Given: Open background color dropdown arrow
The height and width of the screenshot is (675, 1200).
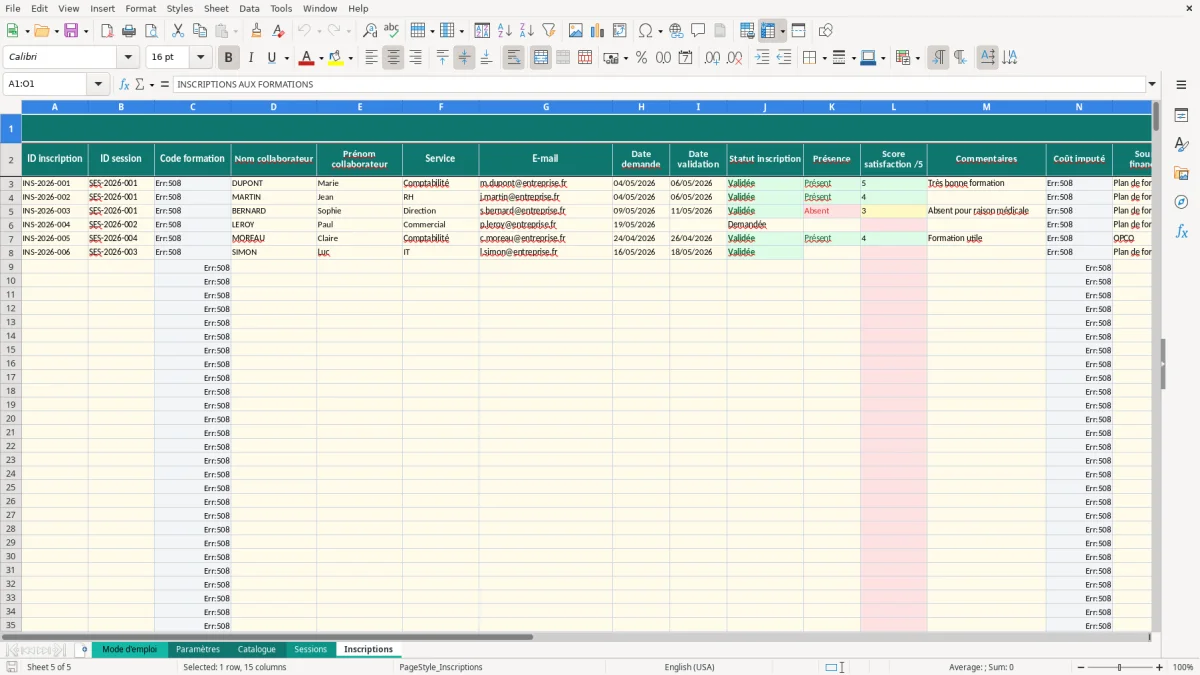Looking at the screenshot, I should tap(350, 58).
